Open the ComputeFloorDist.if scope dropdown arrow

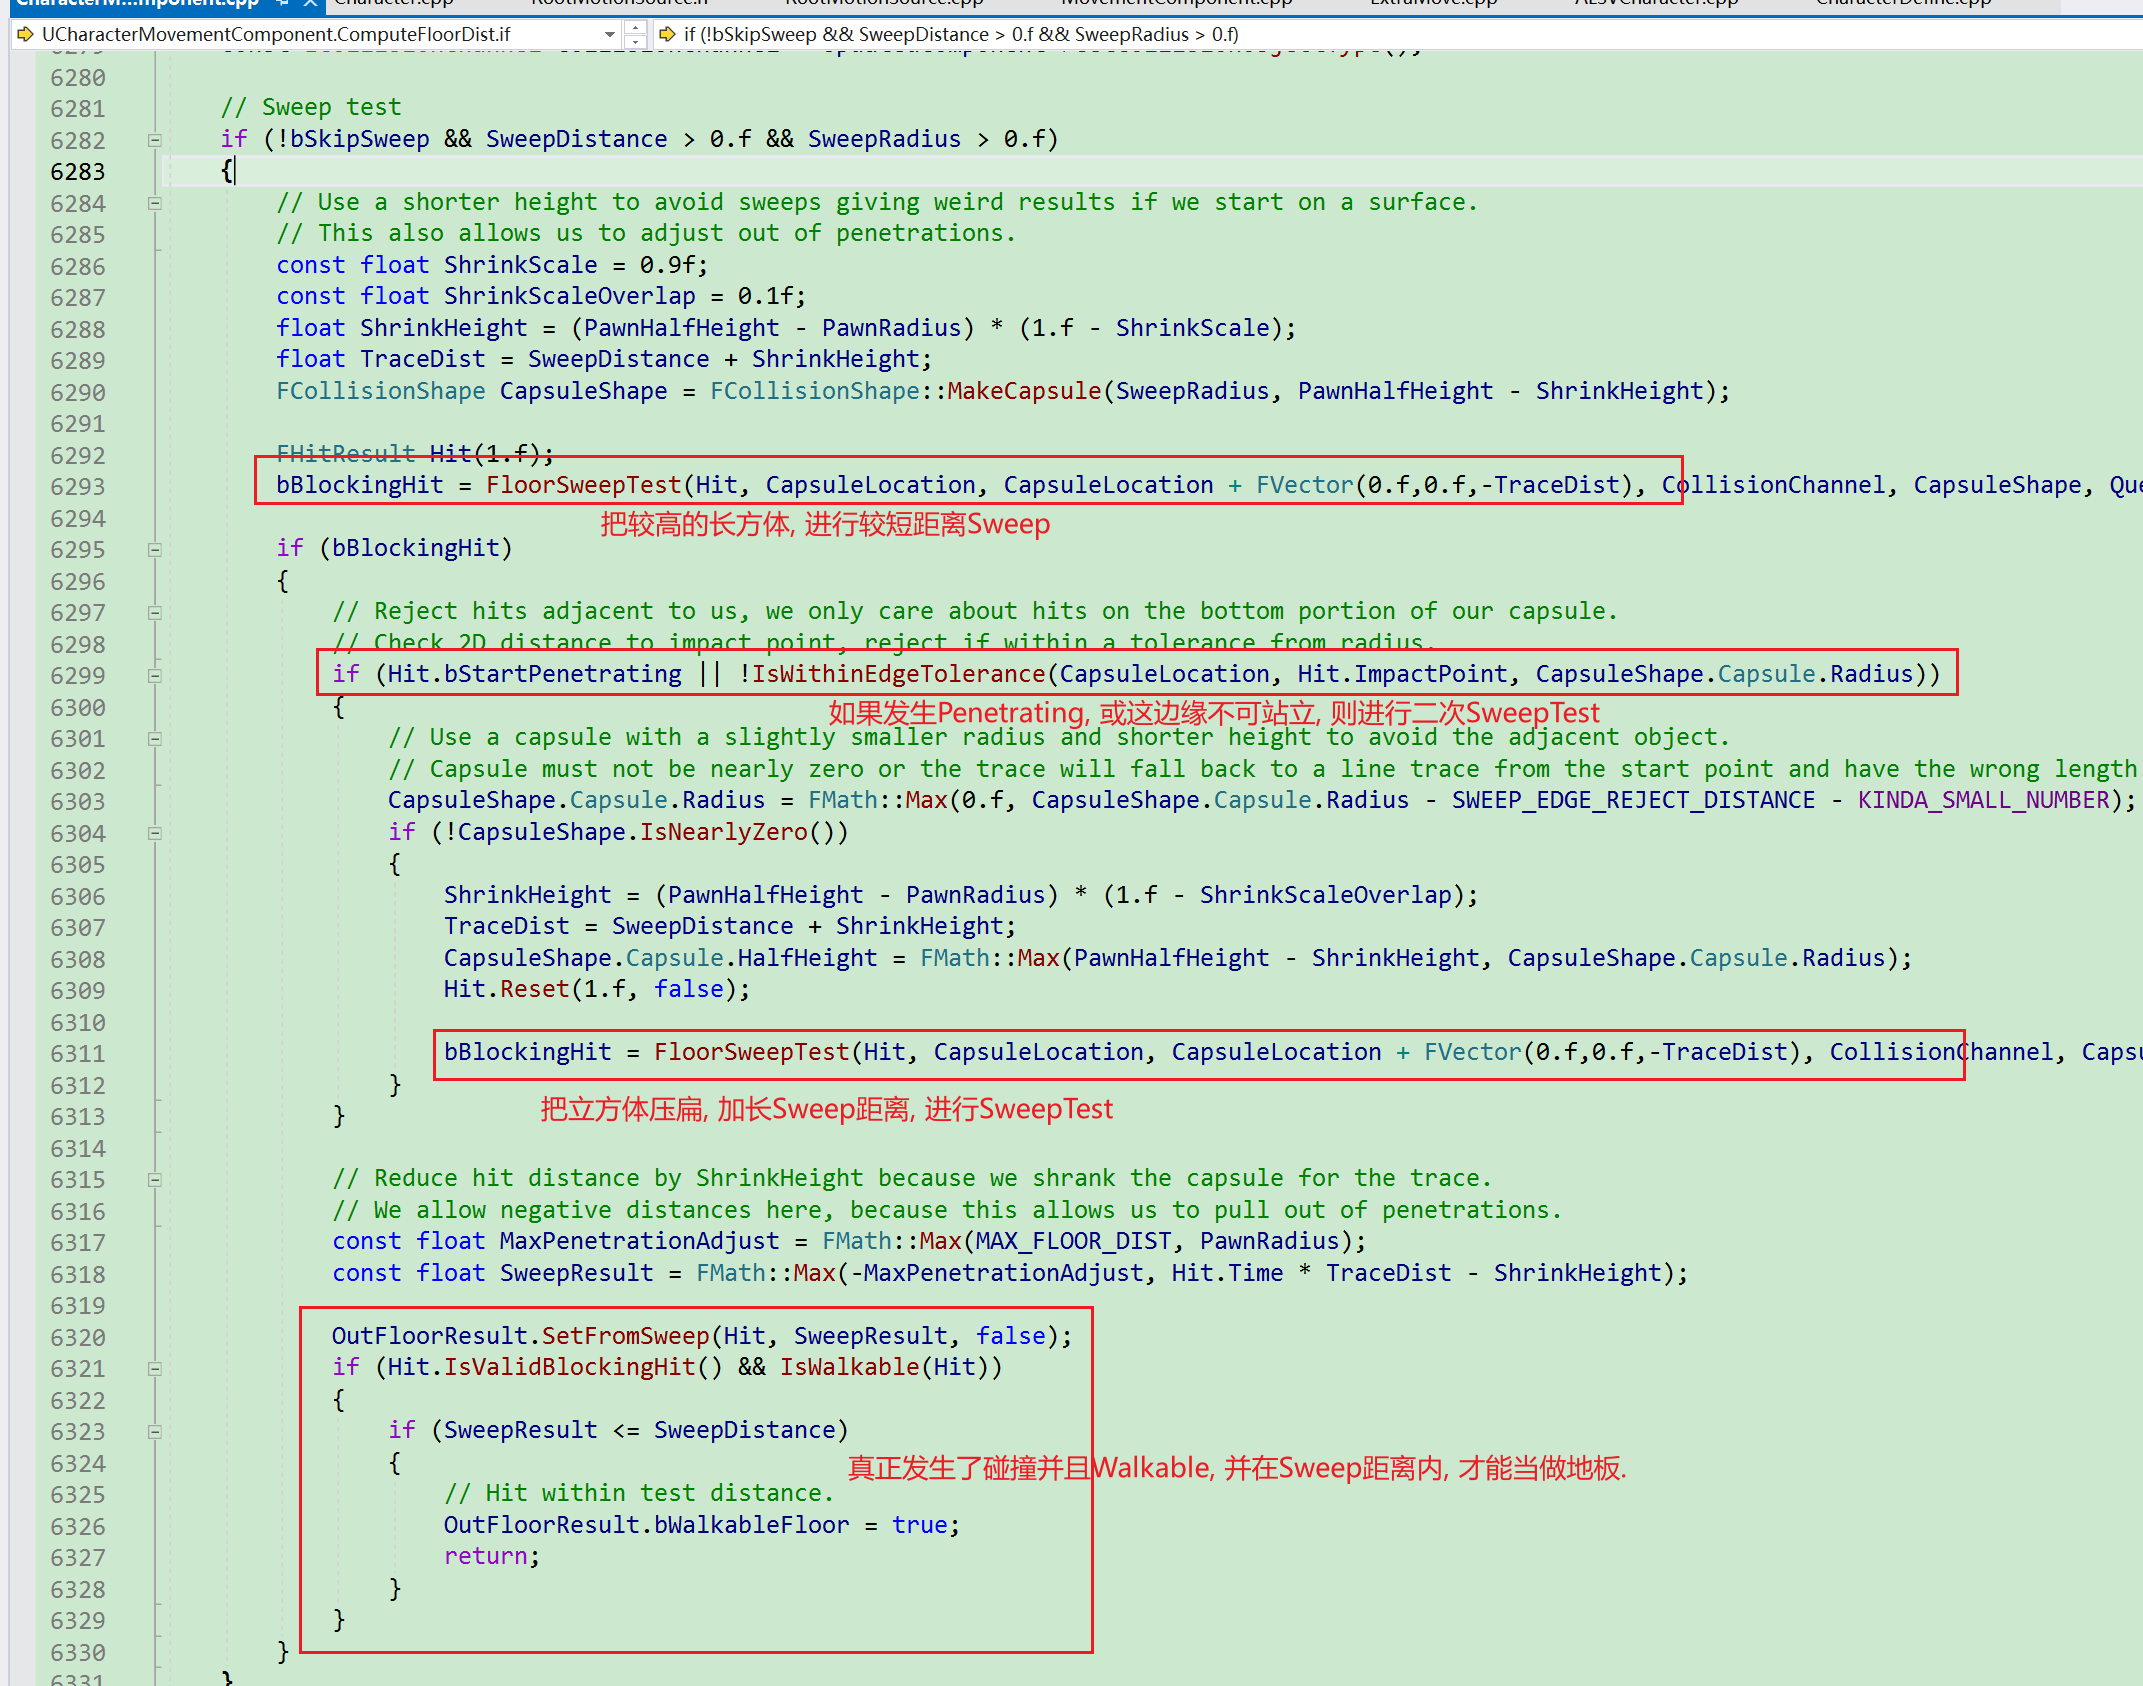(x=610, y=34)
